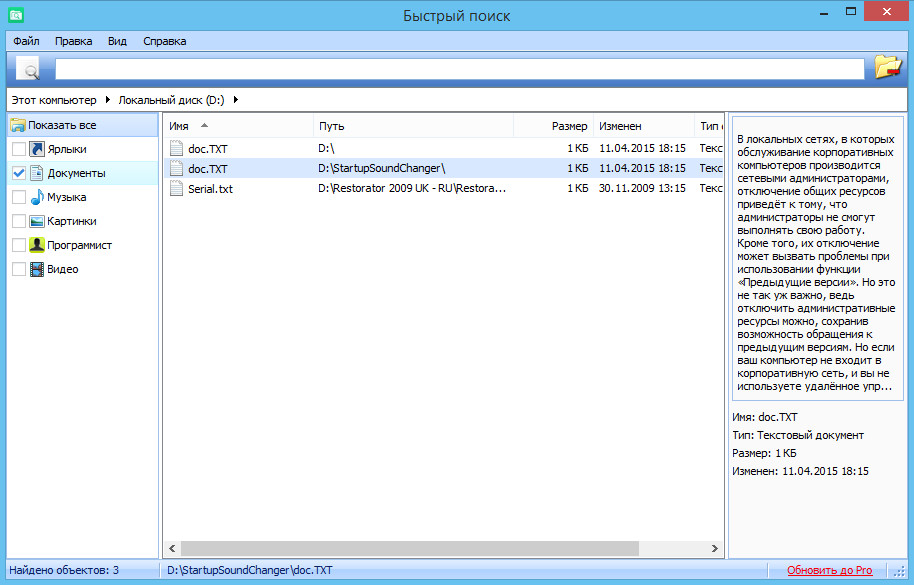Click the scrollbar right arrow
Image resolution: width=914 pixels, height=585 pixels.
click(715, 548)
